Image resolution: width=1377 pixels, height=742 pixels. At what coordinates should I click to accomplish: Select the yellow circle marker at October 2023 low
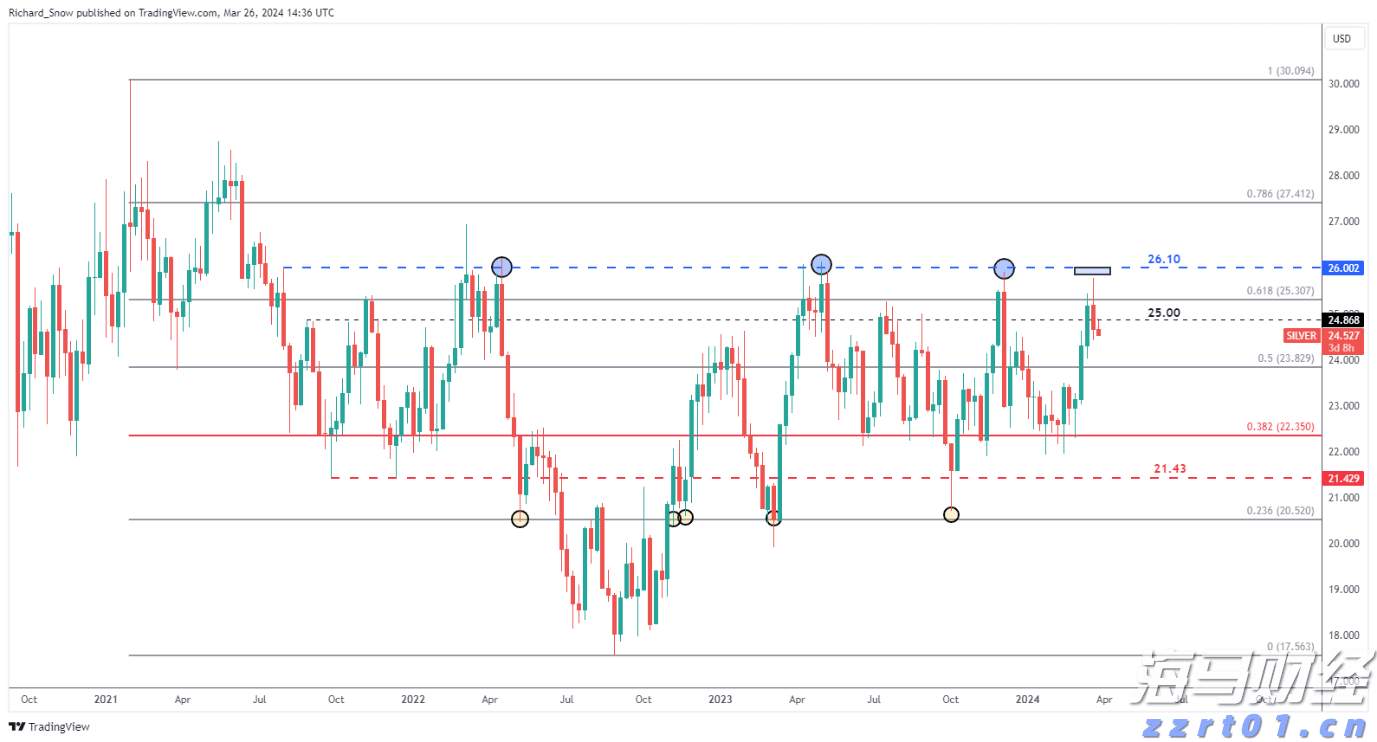(x=951, y=514)
